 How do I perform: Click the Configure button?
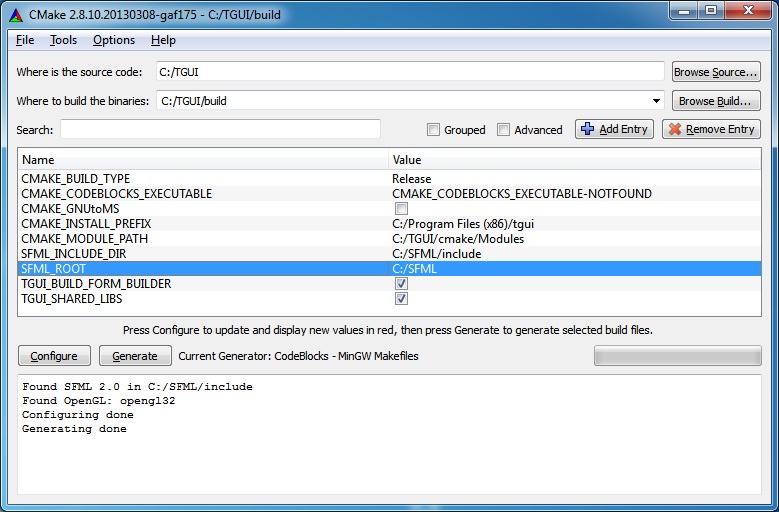(x=54, y=356)
